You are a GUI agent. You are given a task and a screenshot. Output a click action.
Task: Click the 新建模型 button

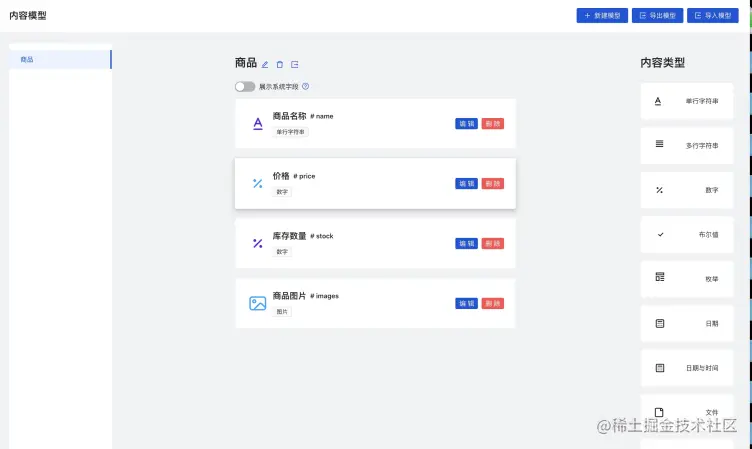[x=602, y=15]
